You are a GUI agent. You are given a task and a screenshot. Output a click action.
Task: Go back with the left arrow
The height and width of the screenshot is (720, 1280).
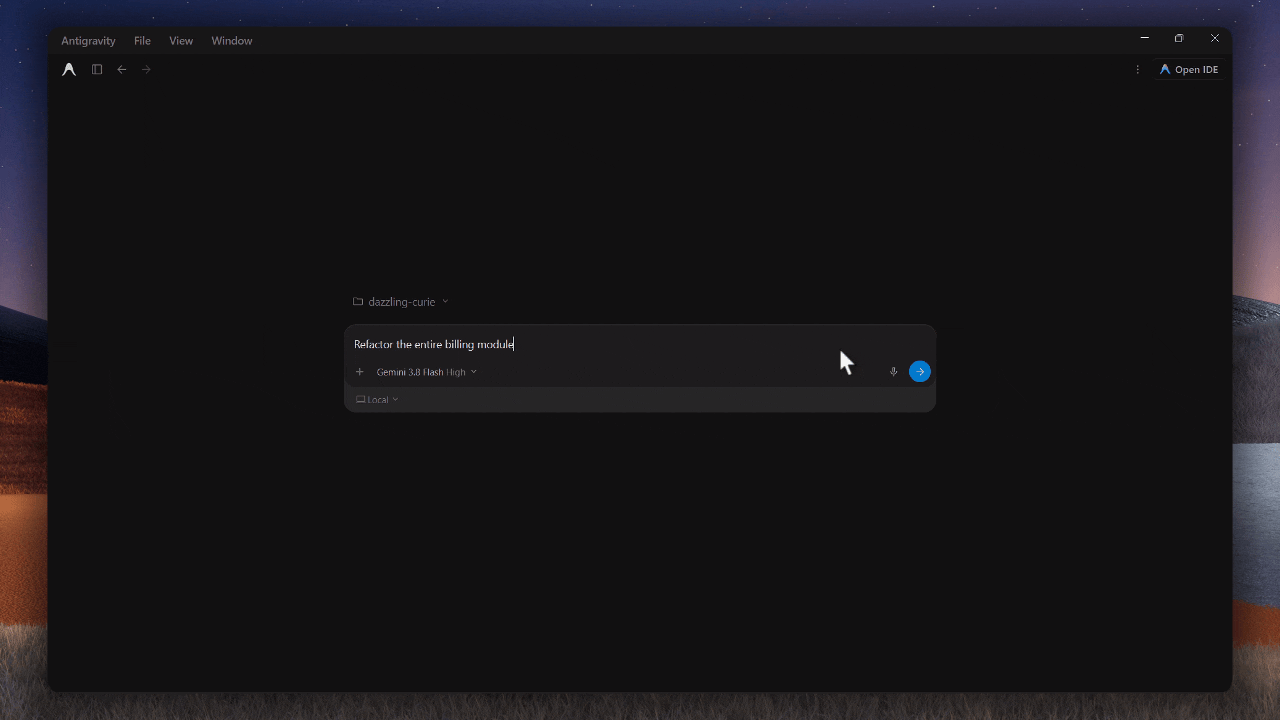(x=122, y=70)
